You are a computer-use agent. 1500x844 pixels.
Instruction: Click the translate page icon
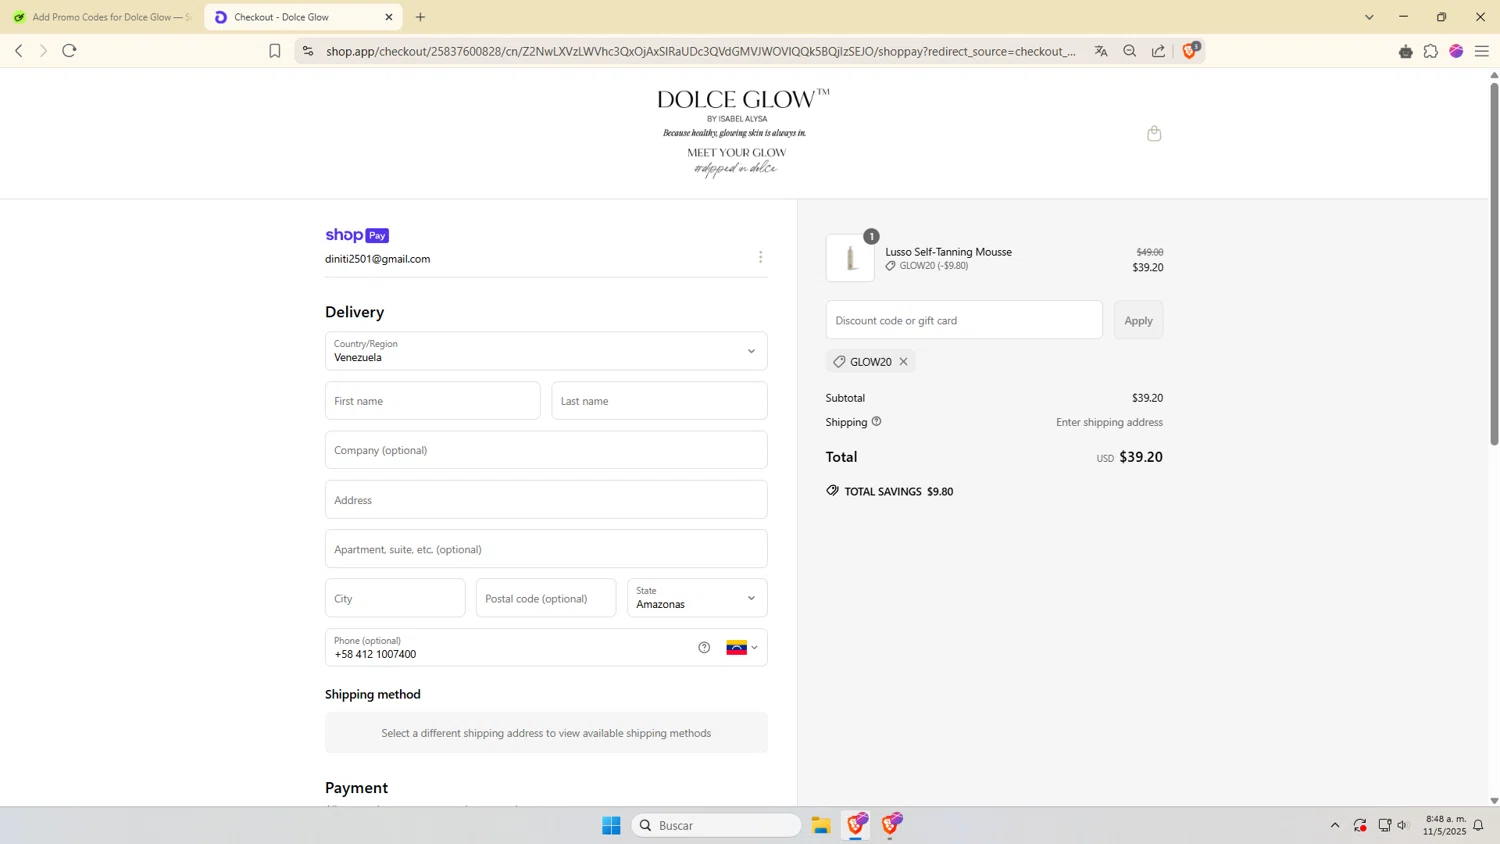pos(1101,51)
